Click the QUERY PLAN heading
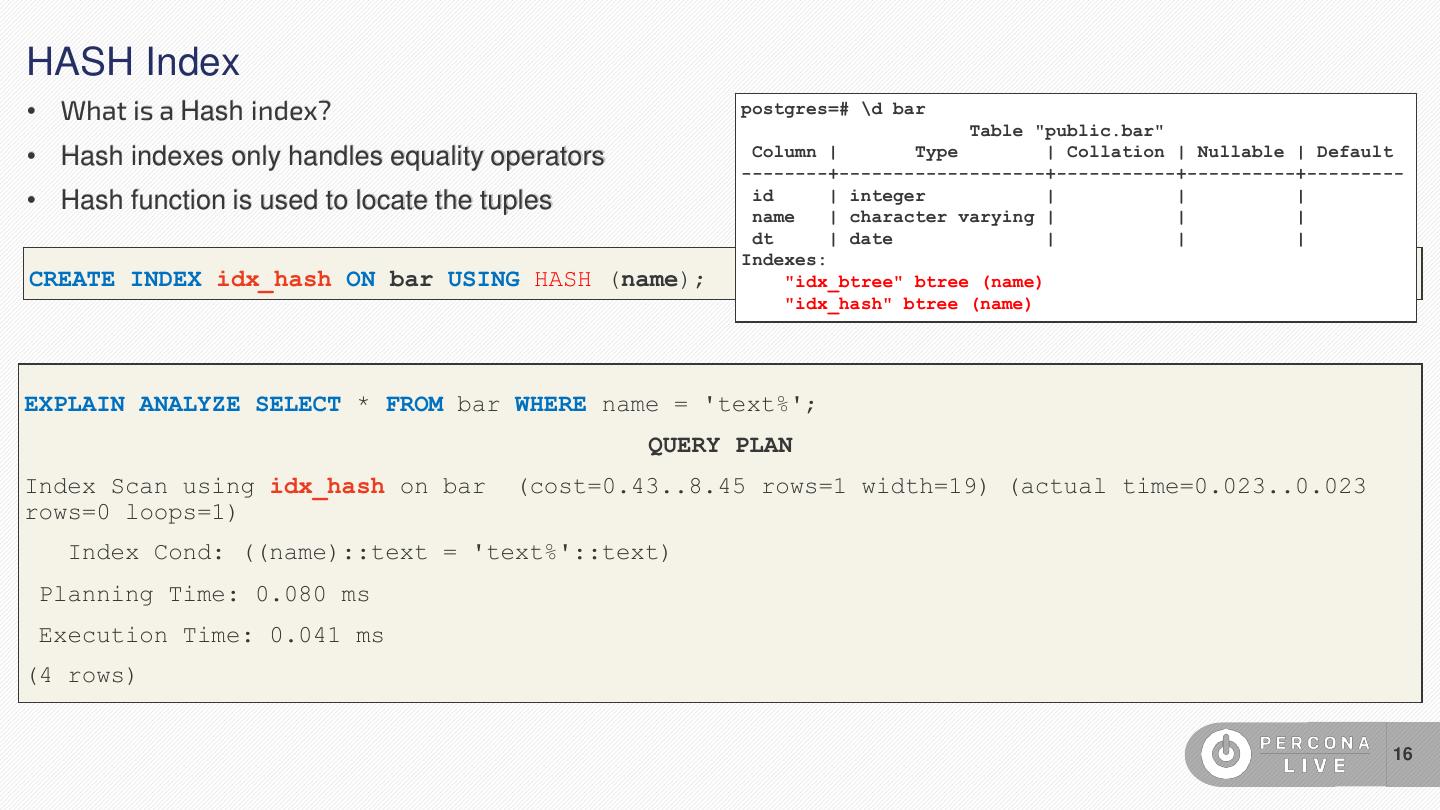1440x810 pixels. tap(720, 445)
